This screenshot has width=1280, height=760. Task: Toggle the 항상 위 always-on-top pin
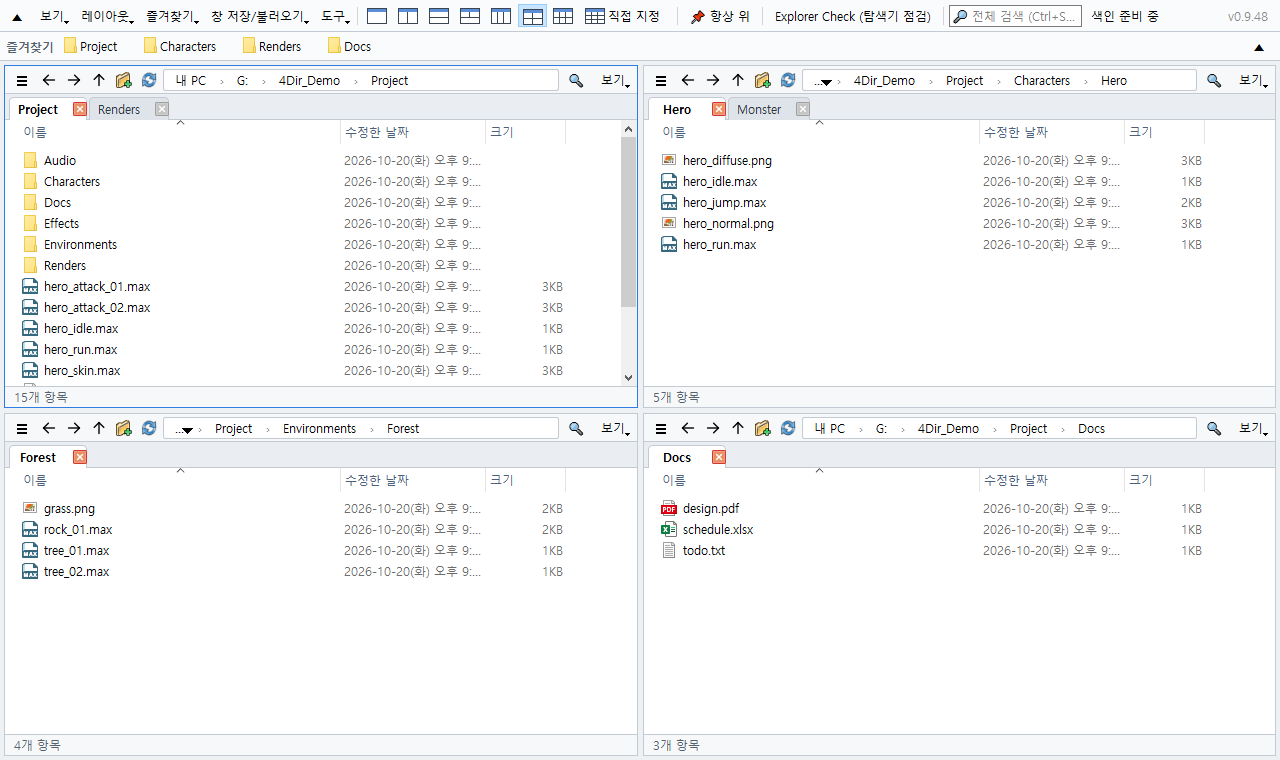tap(720, 16)
